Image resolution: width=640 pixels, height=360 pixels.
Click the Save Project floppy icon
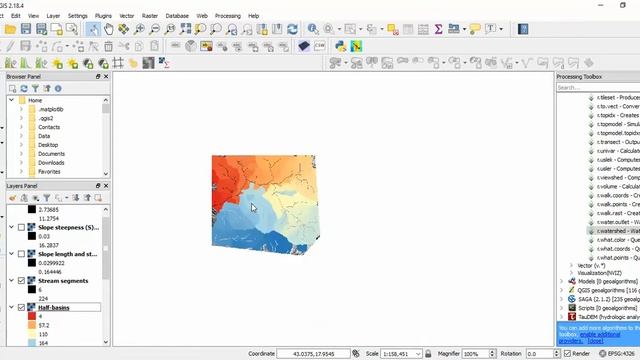[x=26, y=29]
